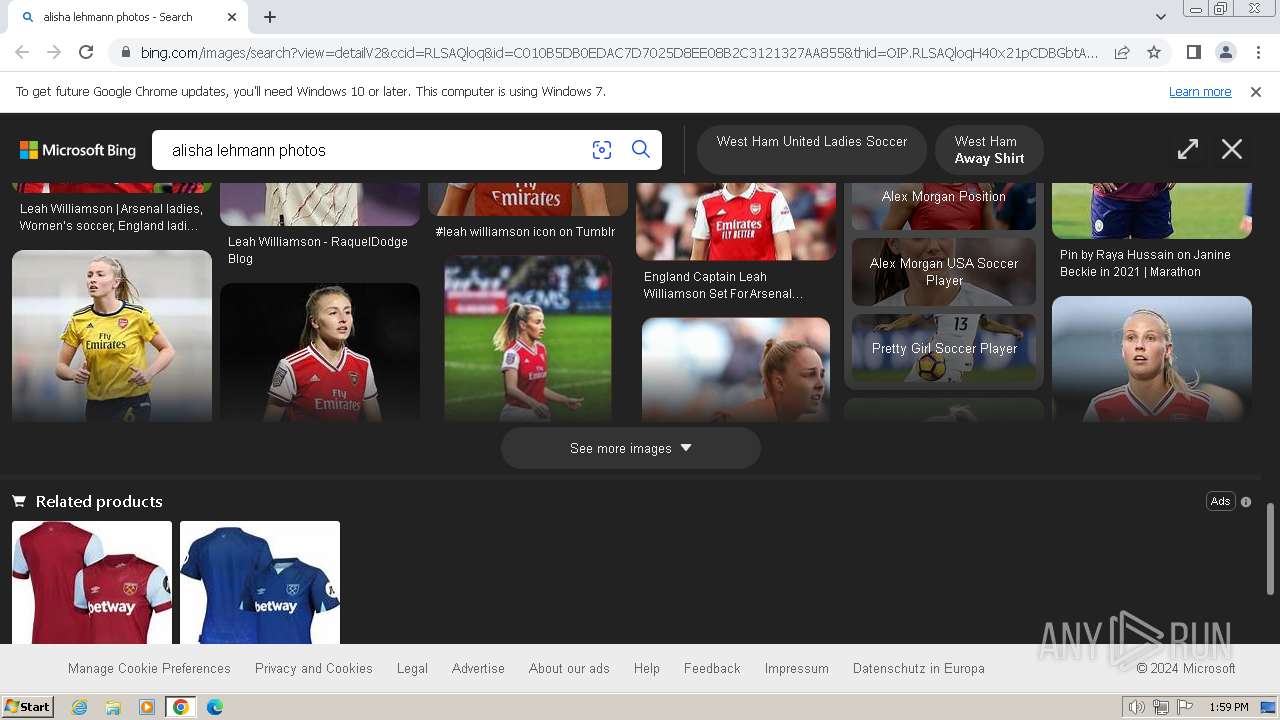
Task: Open the Advertise footer link
Action: click(x=478, y=668)
